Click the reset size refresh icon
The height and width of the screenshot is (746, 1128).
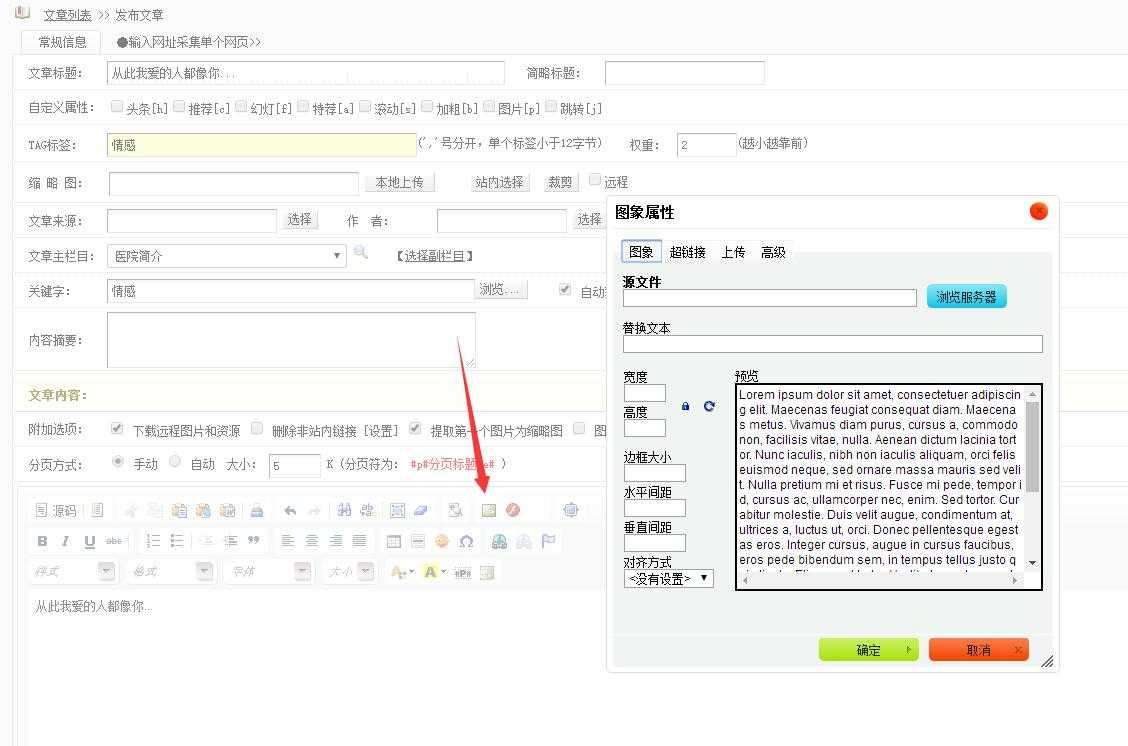(x=709, y=406)
